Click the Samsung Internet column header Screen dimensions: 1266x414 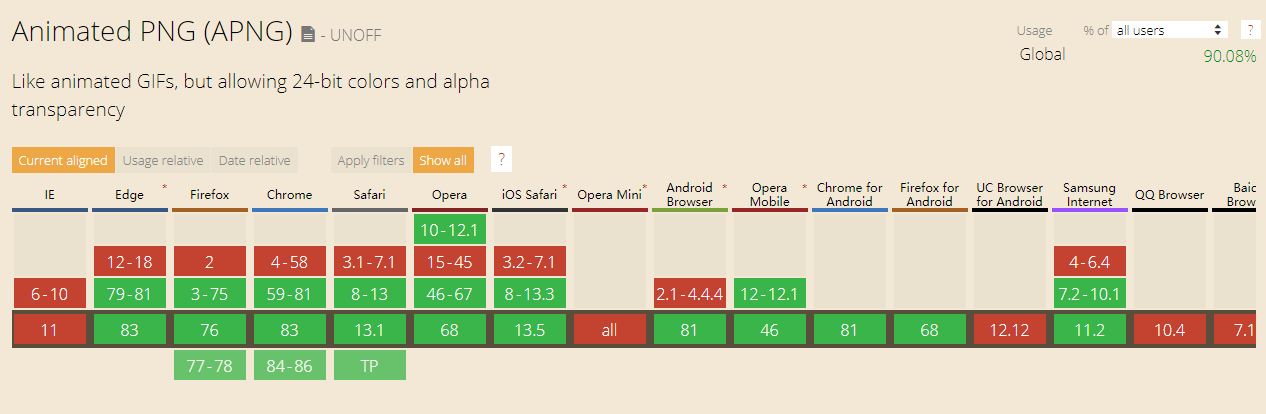[1089, 195]
